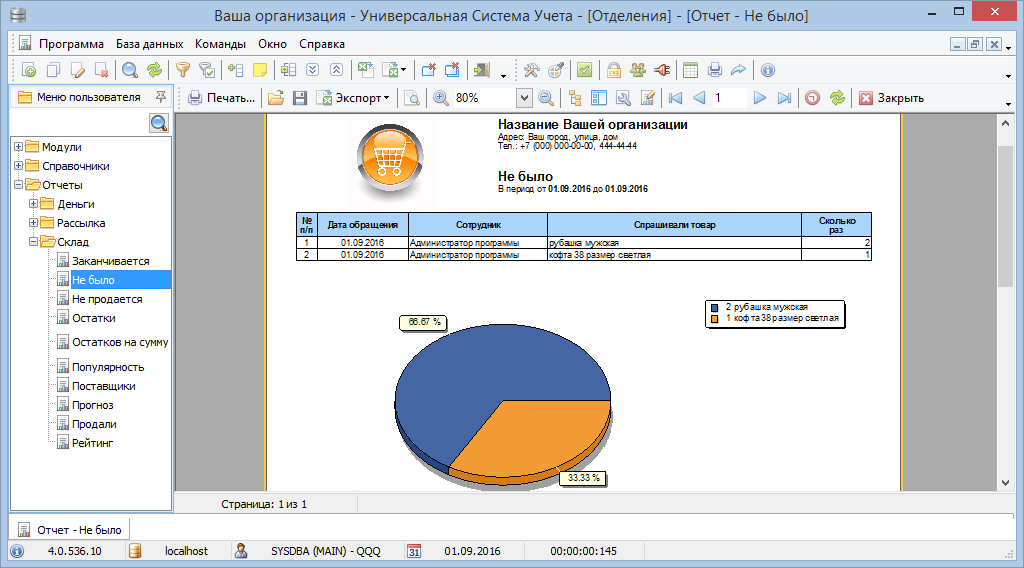Click the orange filter funnel icon
Screen dimensions: 1024x568
click(183, 70)
